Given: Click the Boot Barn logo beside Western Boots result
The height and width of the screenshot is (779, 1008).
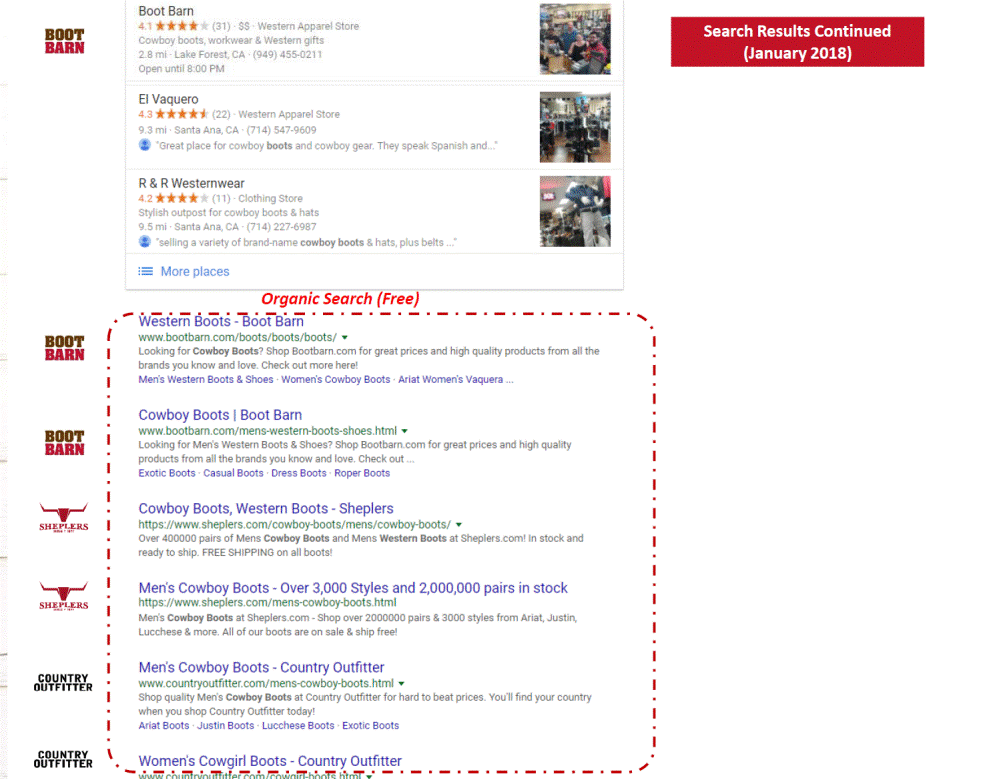Looking at the screenshot, I should (x=64, y=348).
